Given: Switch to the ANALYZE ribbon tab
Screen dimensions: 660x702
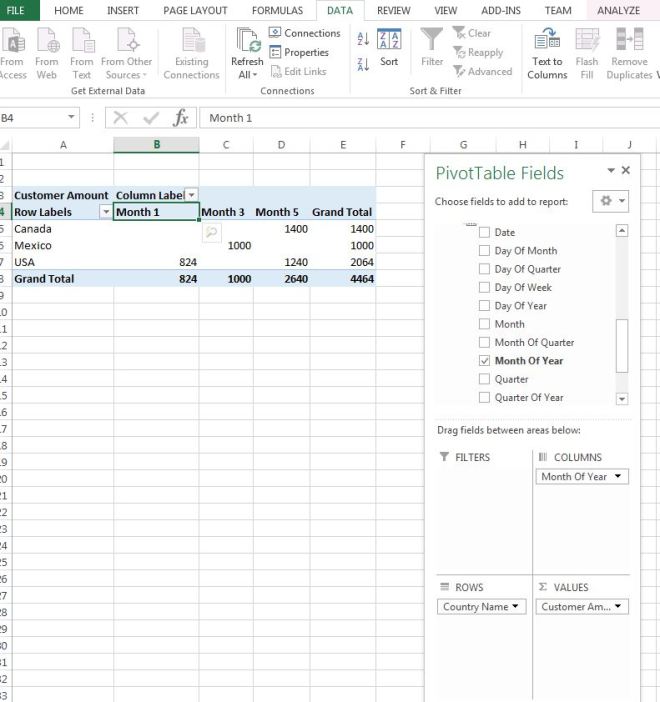Looking at the screenshot, I should (618, 11).
